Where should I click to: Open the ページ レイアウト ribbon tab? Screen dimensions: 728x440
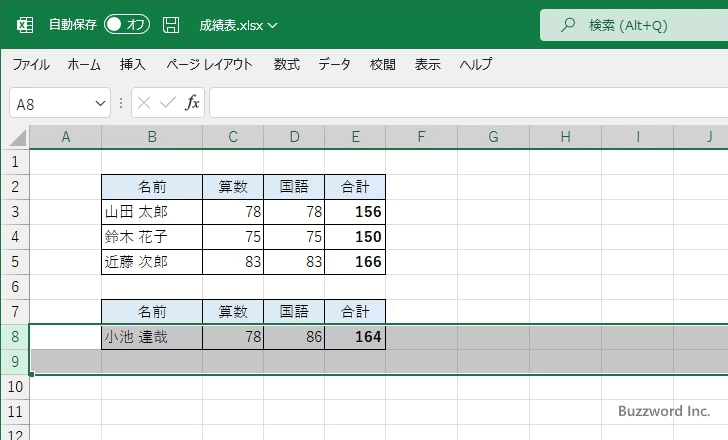pyautogui.click(x=209, y=64)
